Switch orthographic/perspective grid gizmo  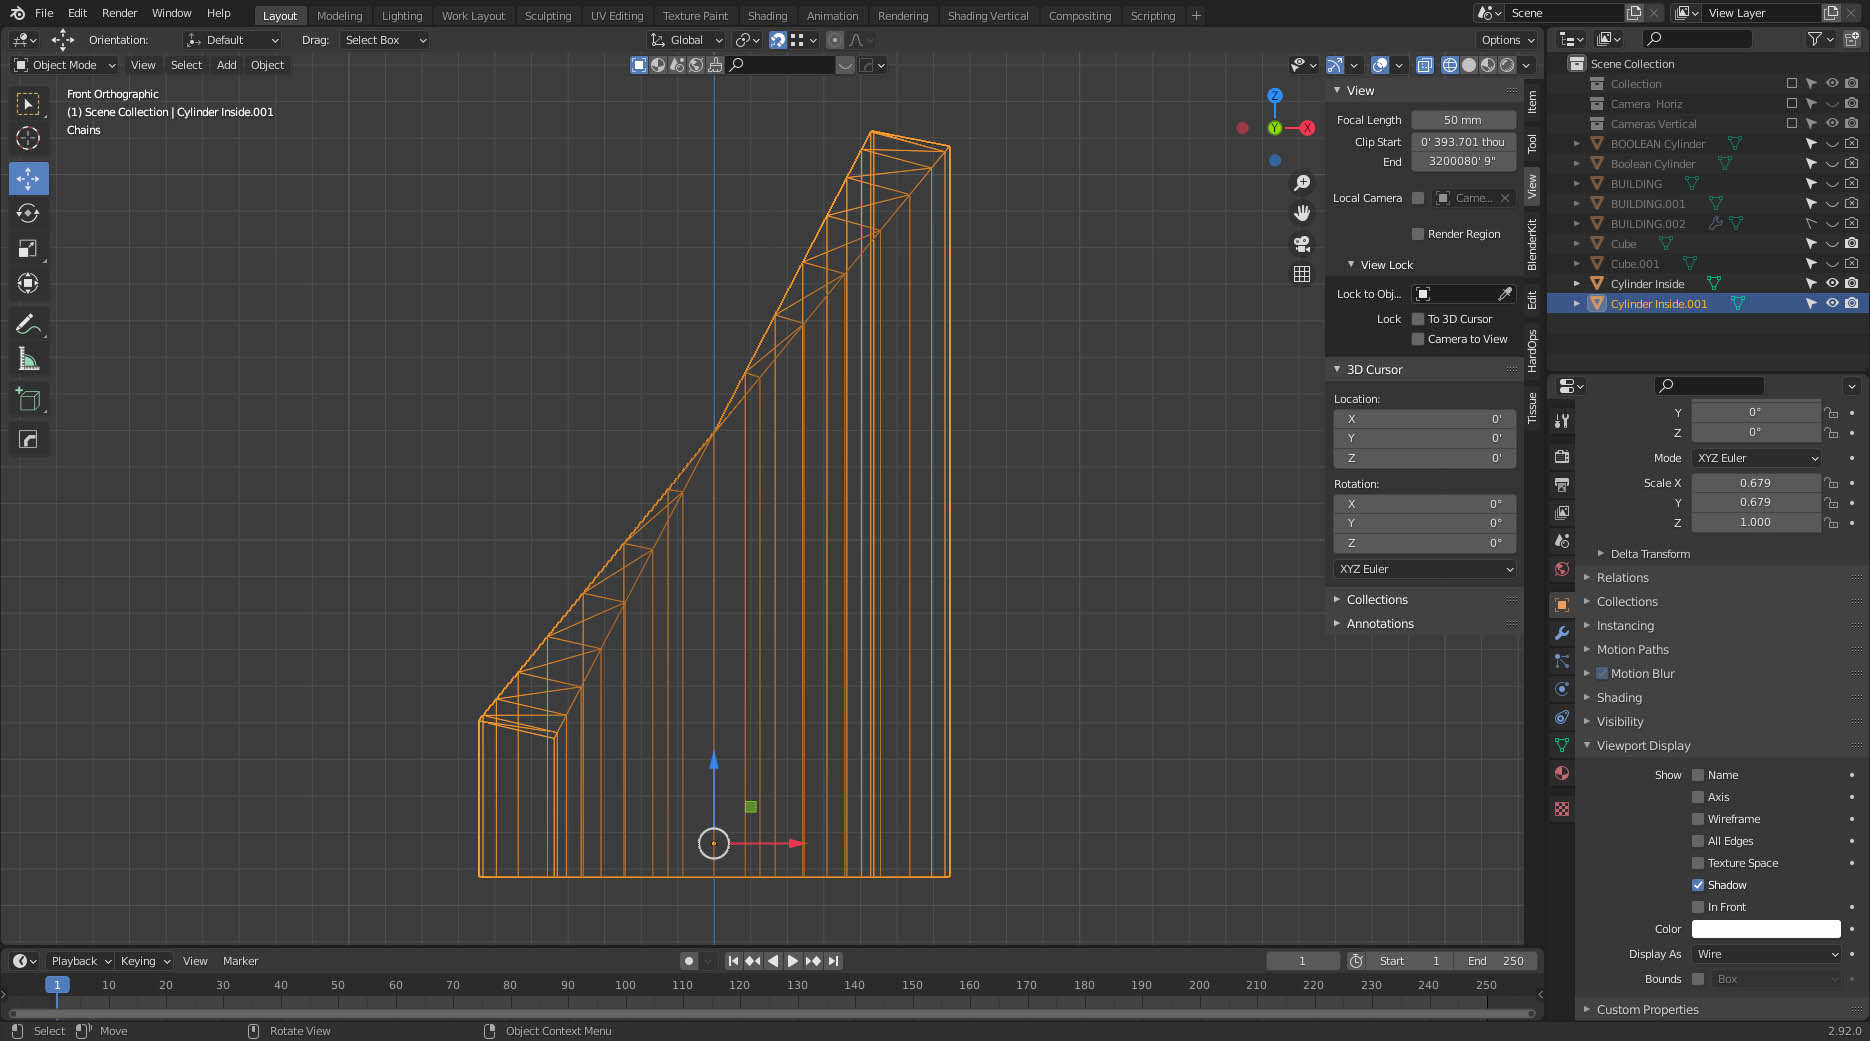pos(1301,273)
